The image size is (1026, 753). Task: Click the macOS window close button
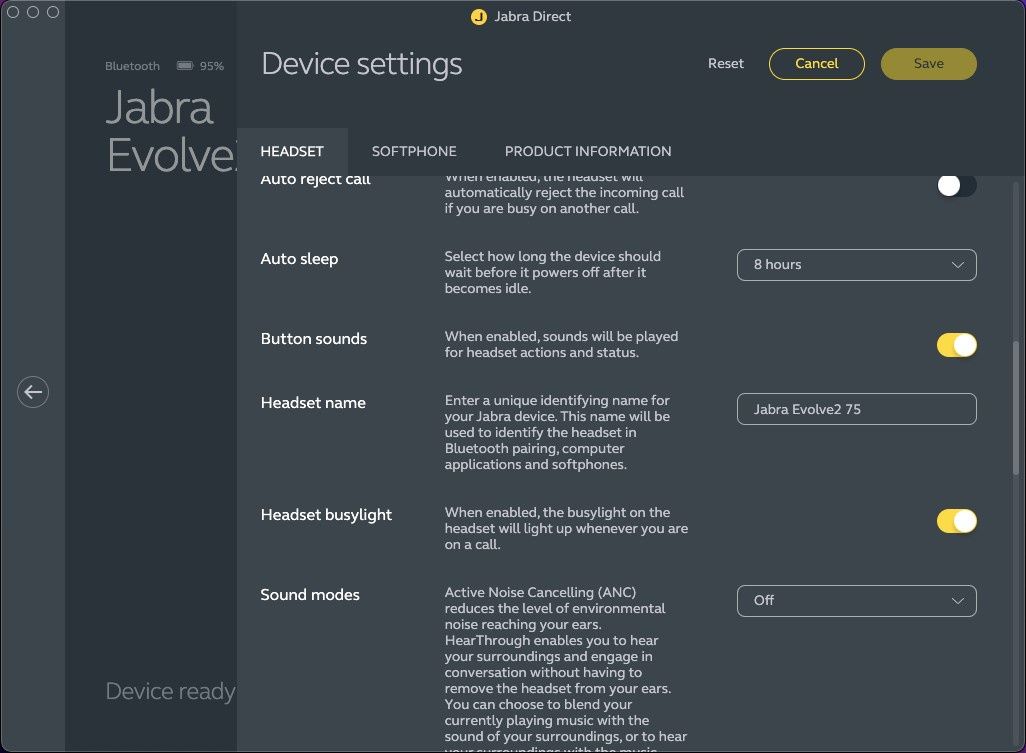click(x=13, y=12)
